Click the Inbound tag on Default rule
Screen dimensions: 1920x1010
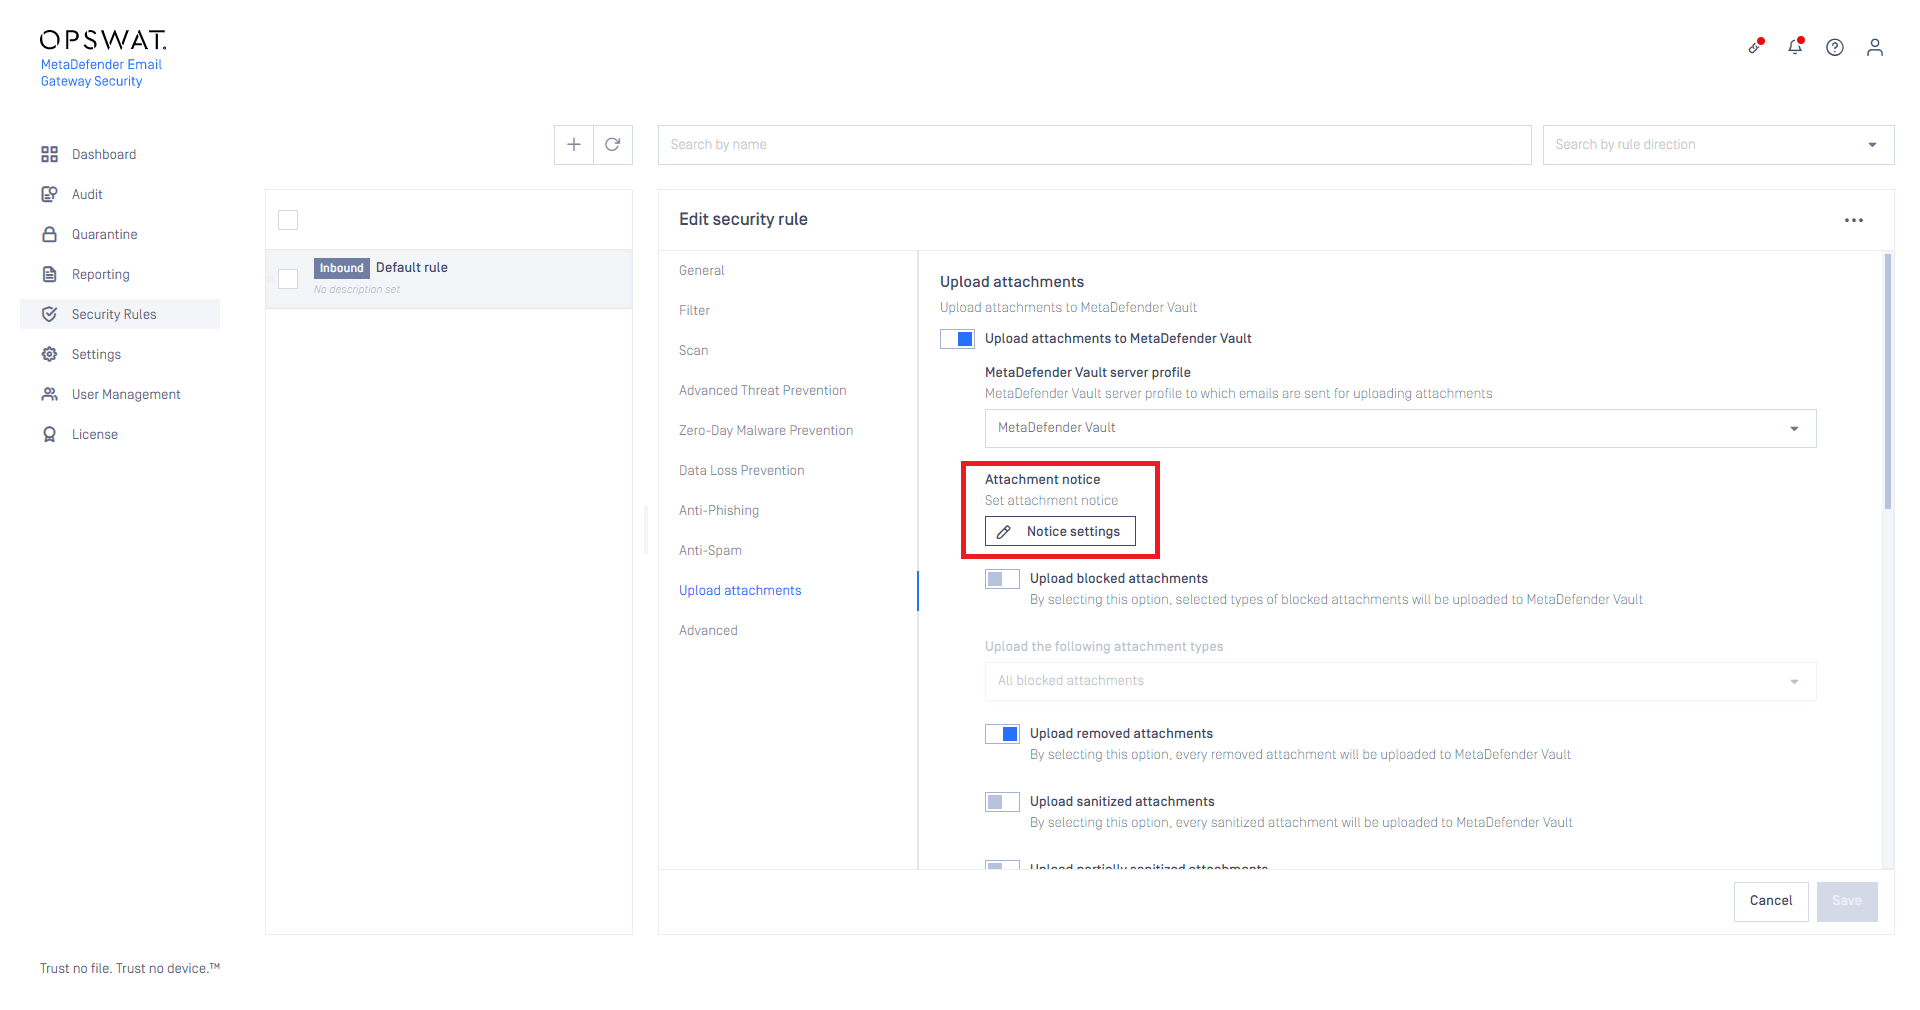[342, 268]
